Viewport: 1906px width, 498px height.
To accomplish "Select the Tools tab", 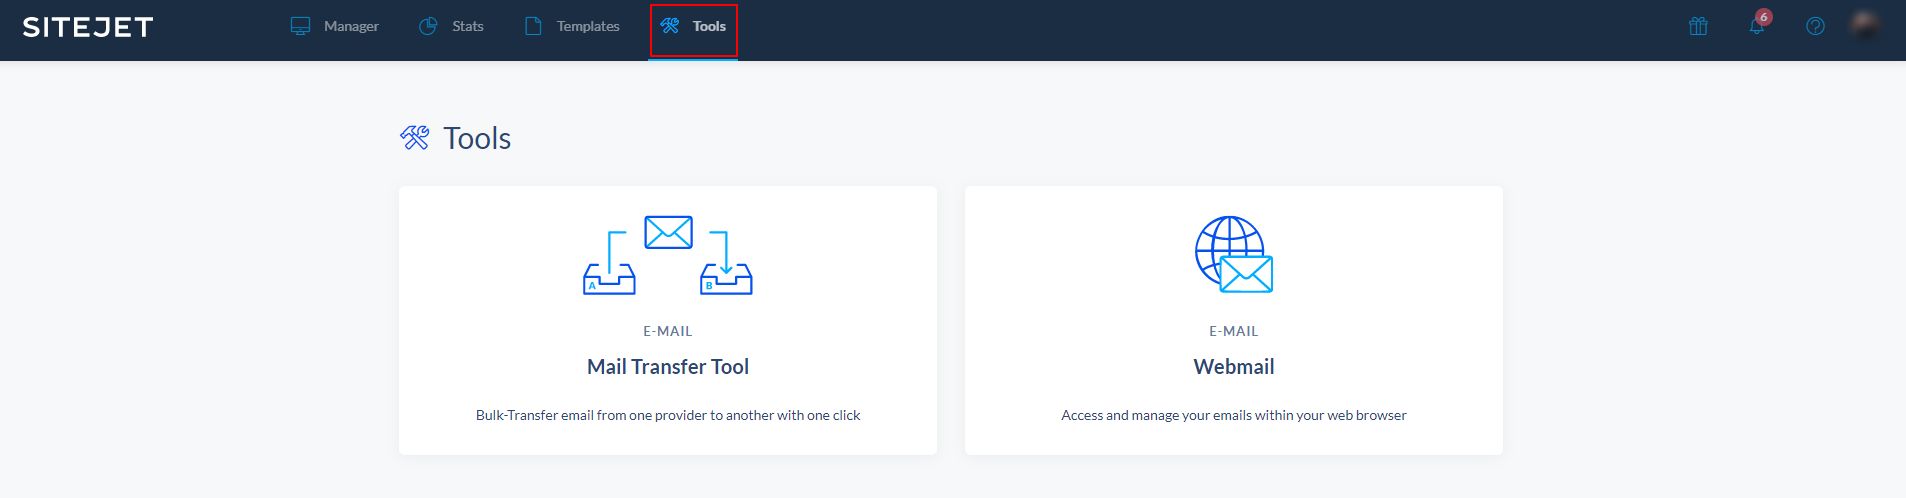I will coord(693,26).
